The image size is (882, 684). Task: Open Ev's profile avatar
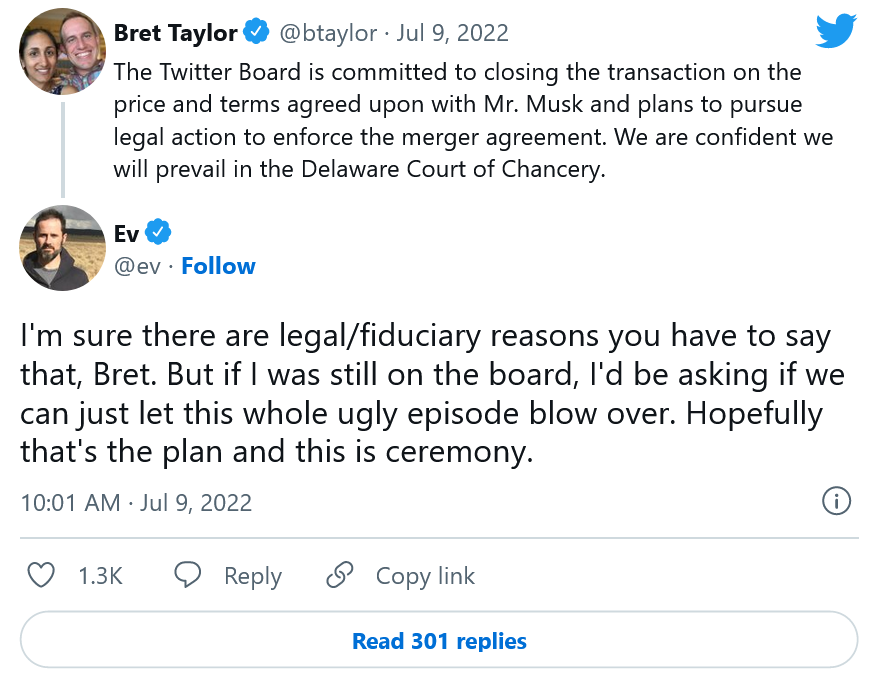63,248
